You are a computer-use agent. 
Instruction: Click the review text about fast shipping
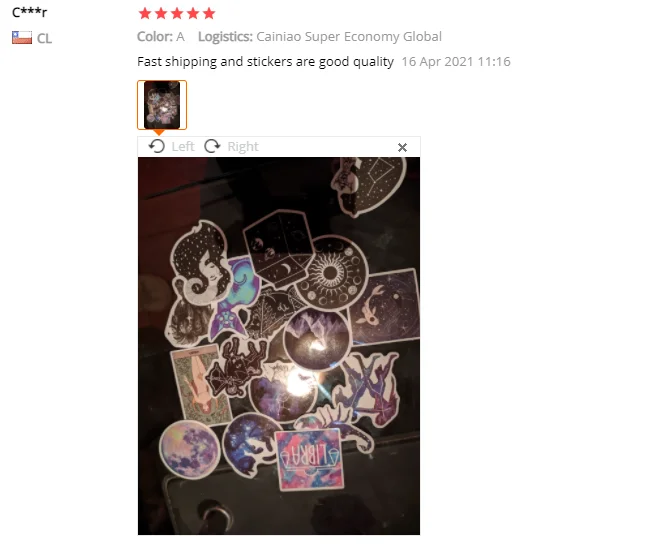(x=265, y=62)
